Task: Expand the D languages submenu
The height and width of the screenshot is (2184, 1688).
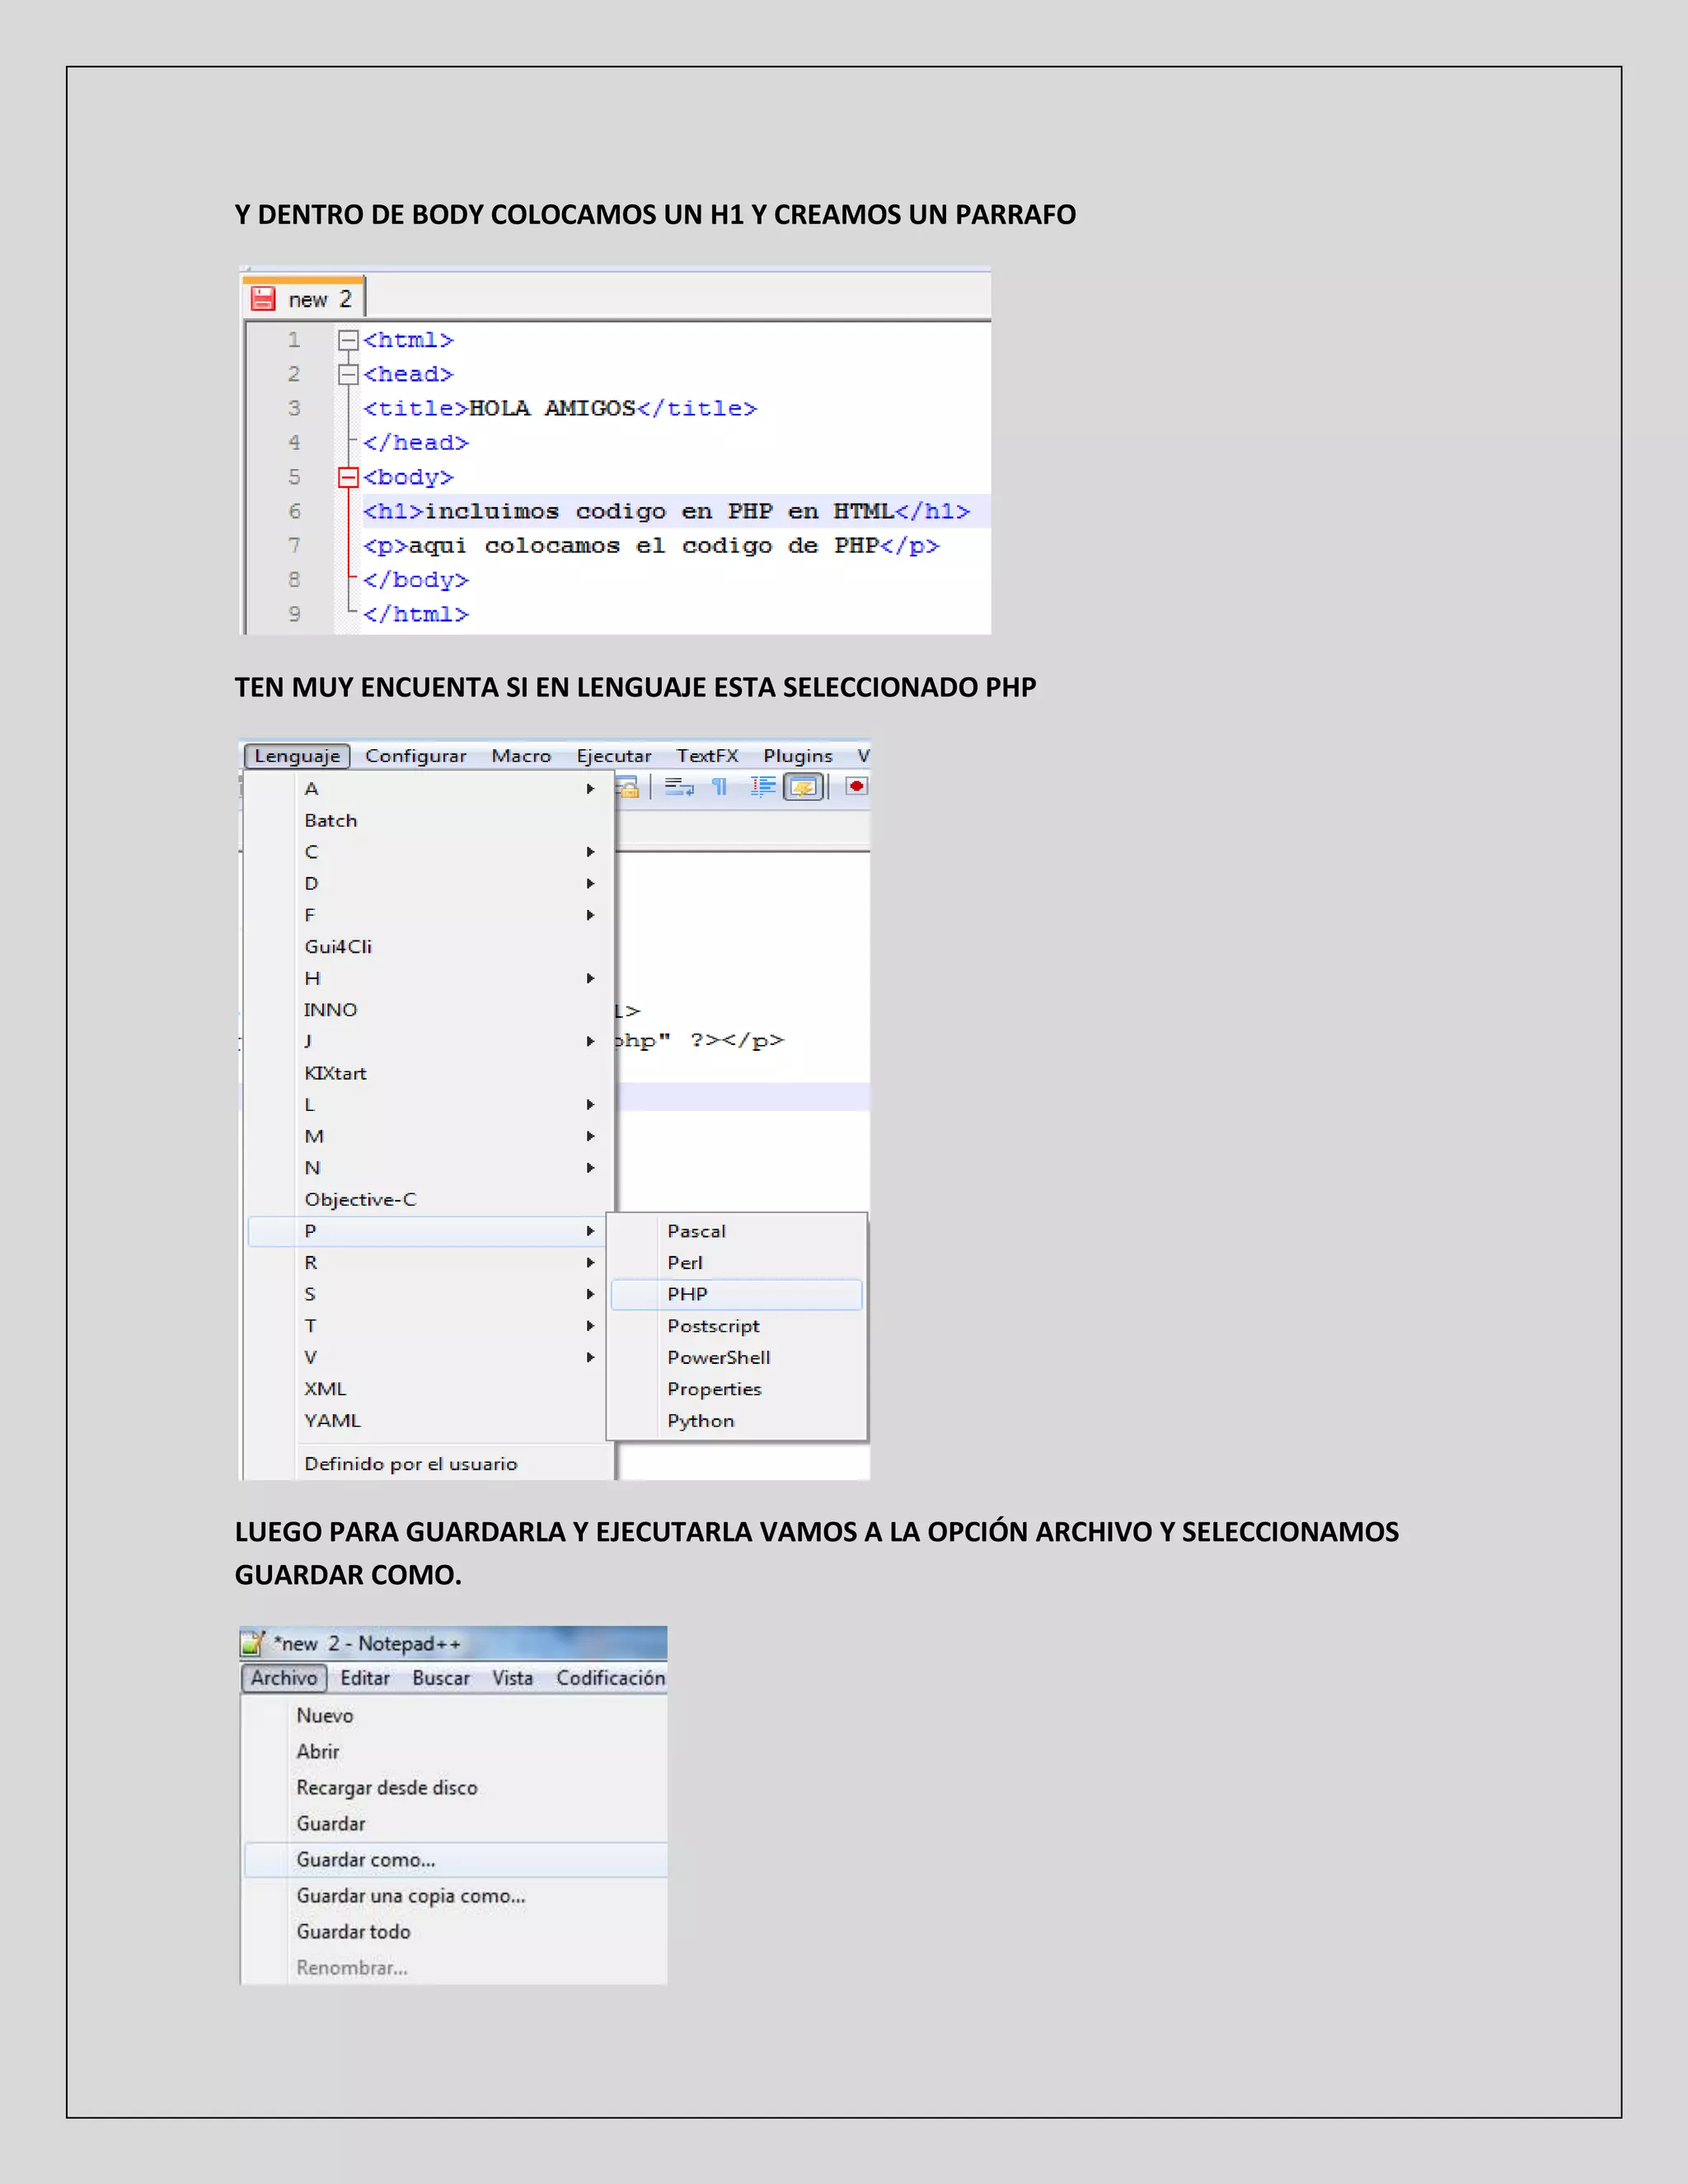Action: 429,883
